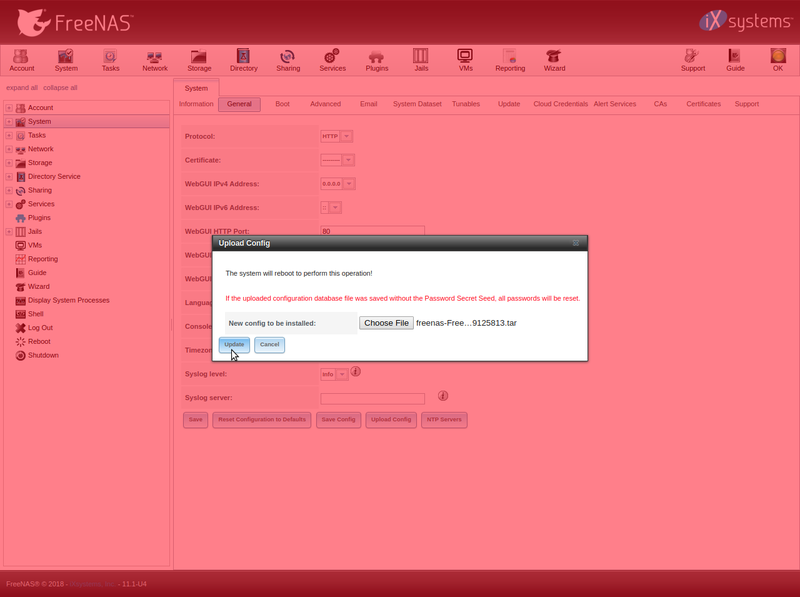
Task: Expand Tasks node in sidebar tree
Action: (x=9, y=135)
